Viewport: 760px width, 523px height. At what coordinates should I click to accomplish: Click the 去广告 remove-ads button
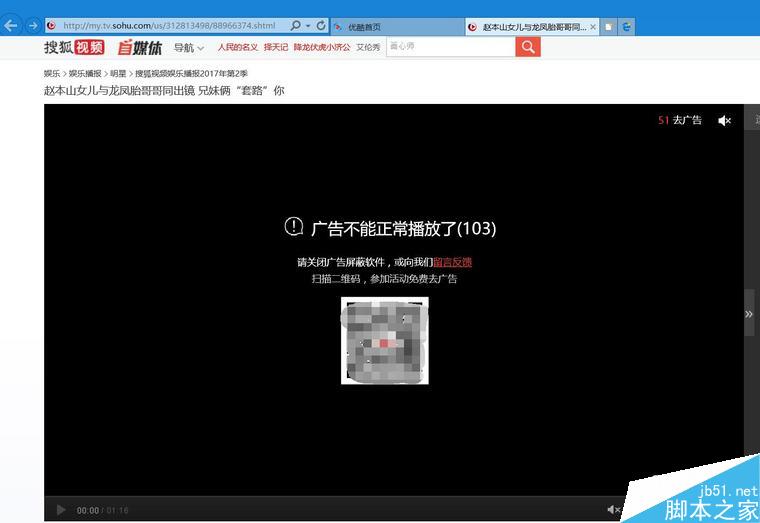[687, 120]
